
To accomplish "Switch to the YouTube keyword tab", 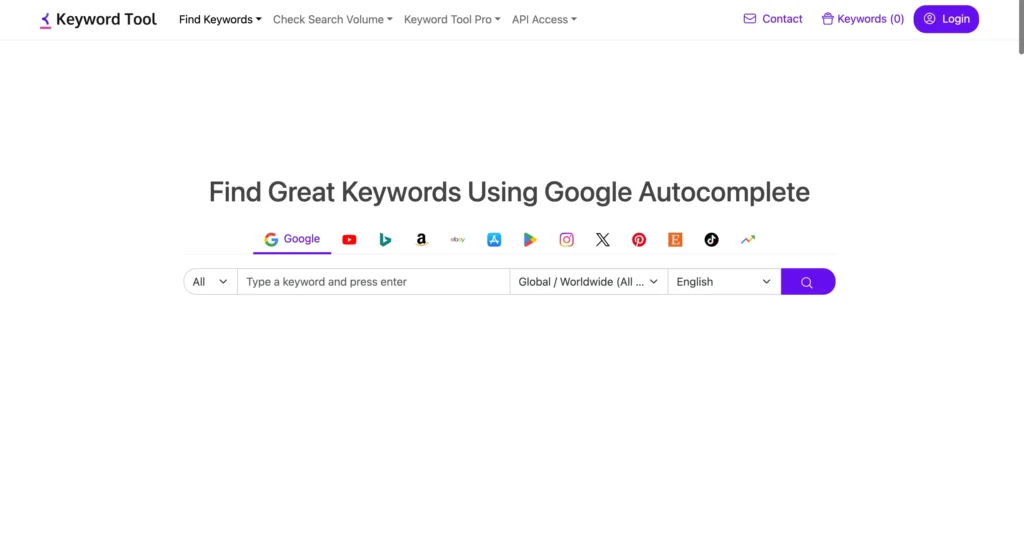I will 349,240.
